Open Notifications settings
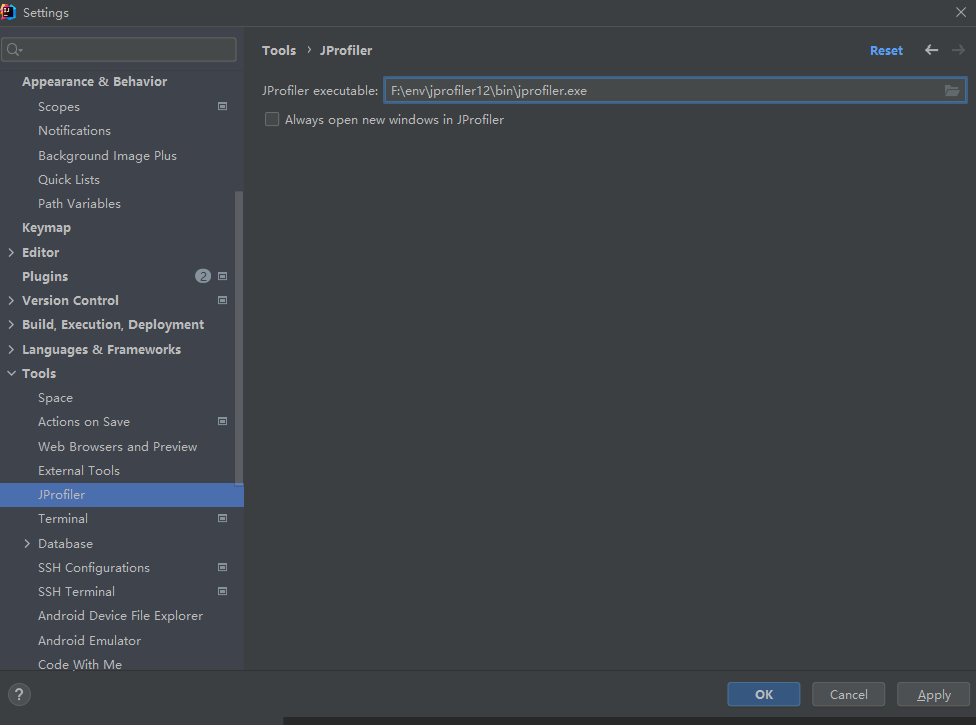 [74, 131]
